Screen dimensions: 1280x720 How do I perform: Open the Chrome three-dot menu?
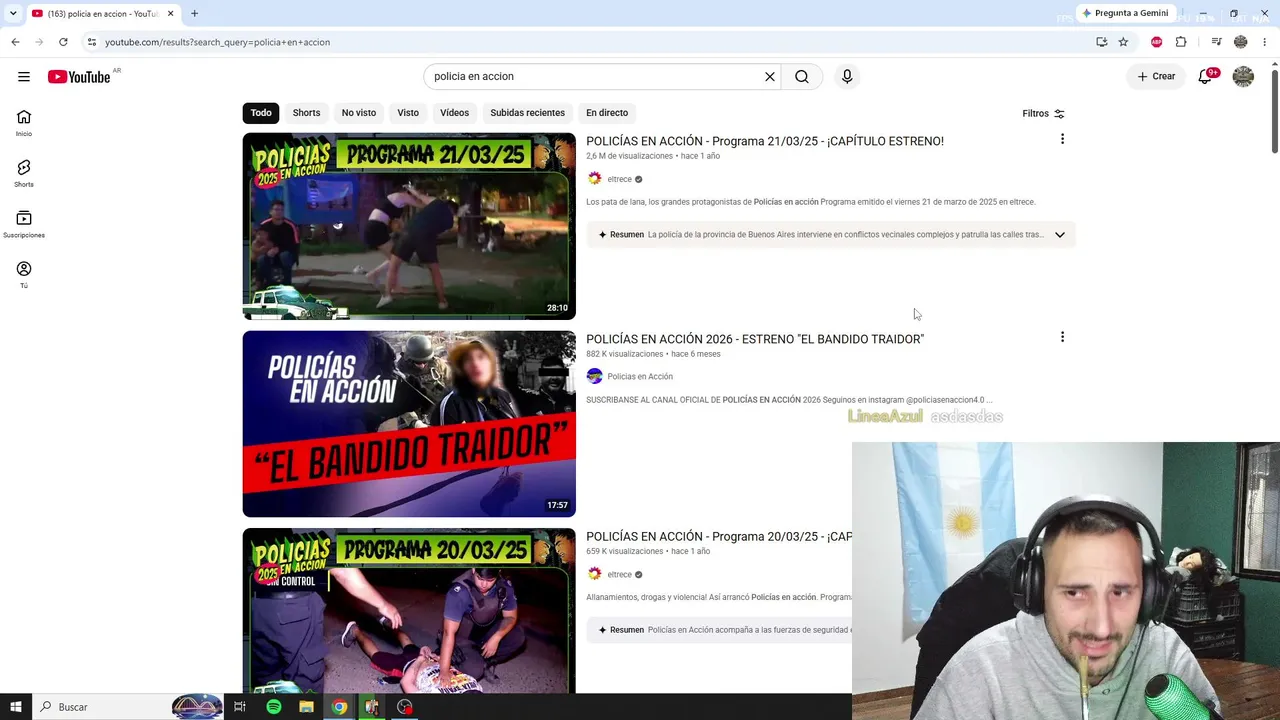click(x=1266, y=42)
